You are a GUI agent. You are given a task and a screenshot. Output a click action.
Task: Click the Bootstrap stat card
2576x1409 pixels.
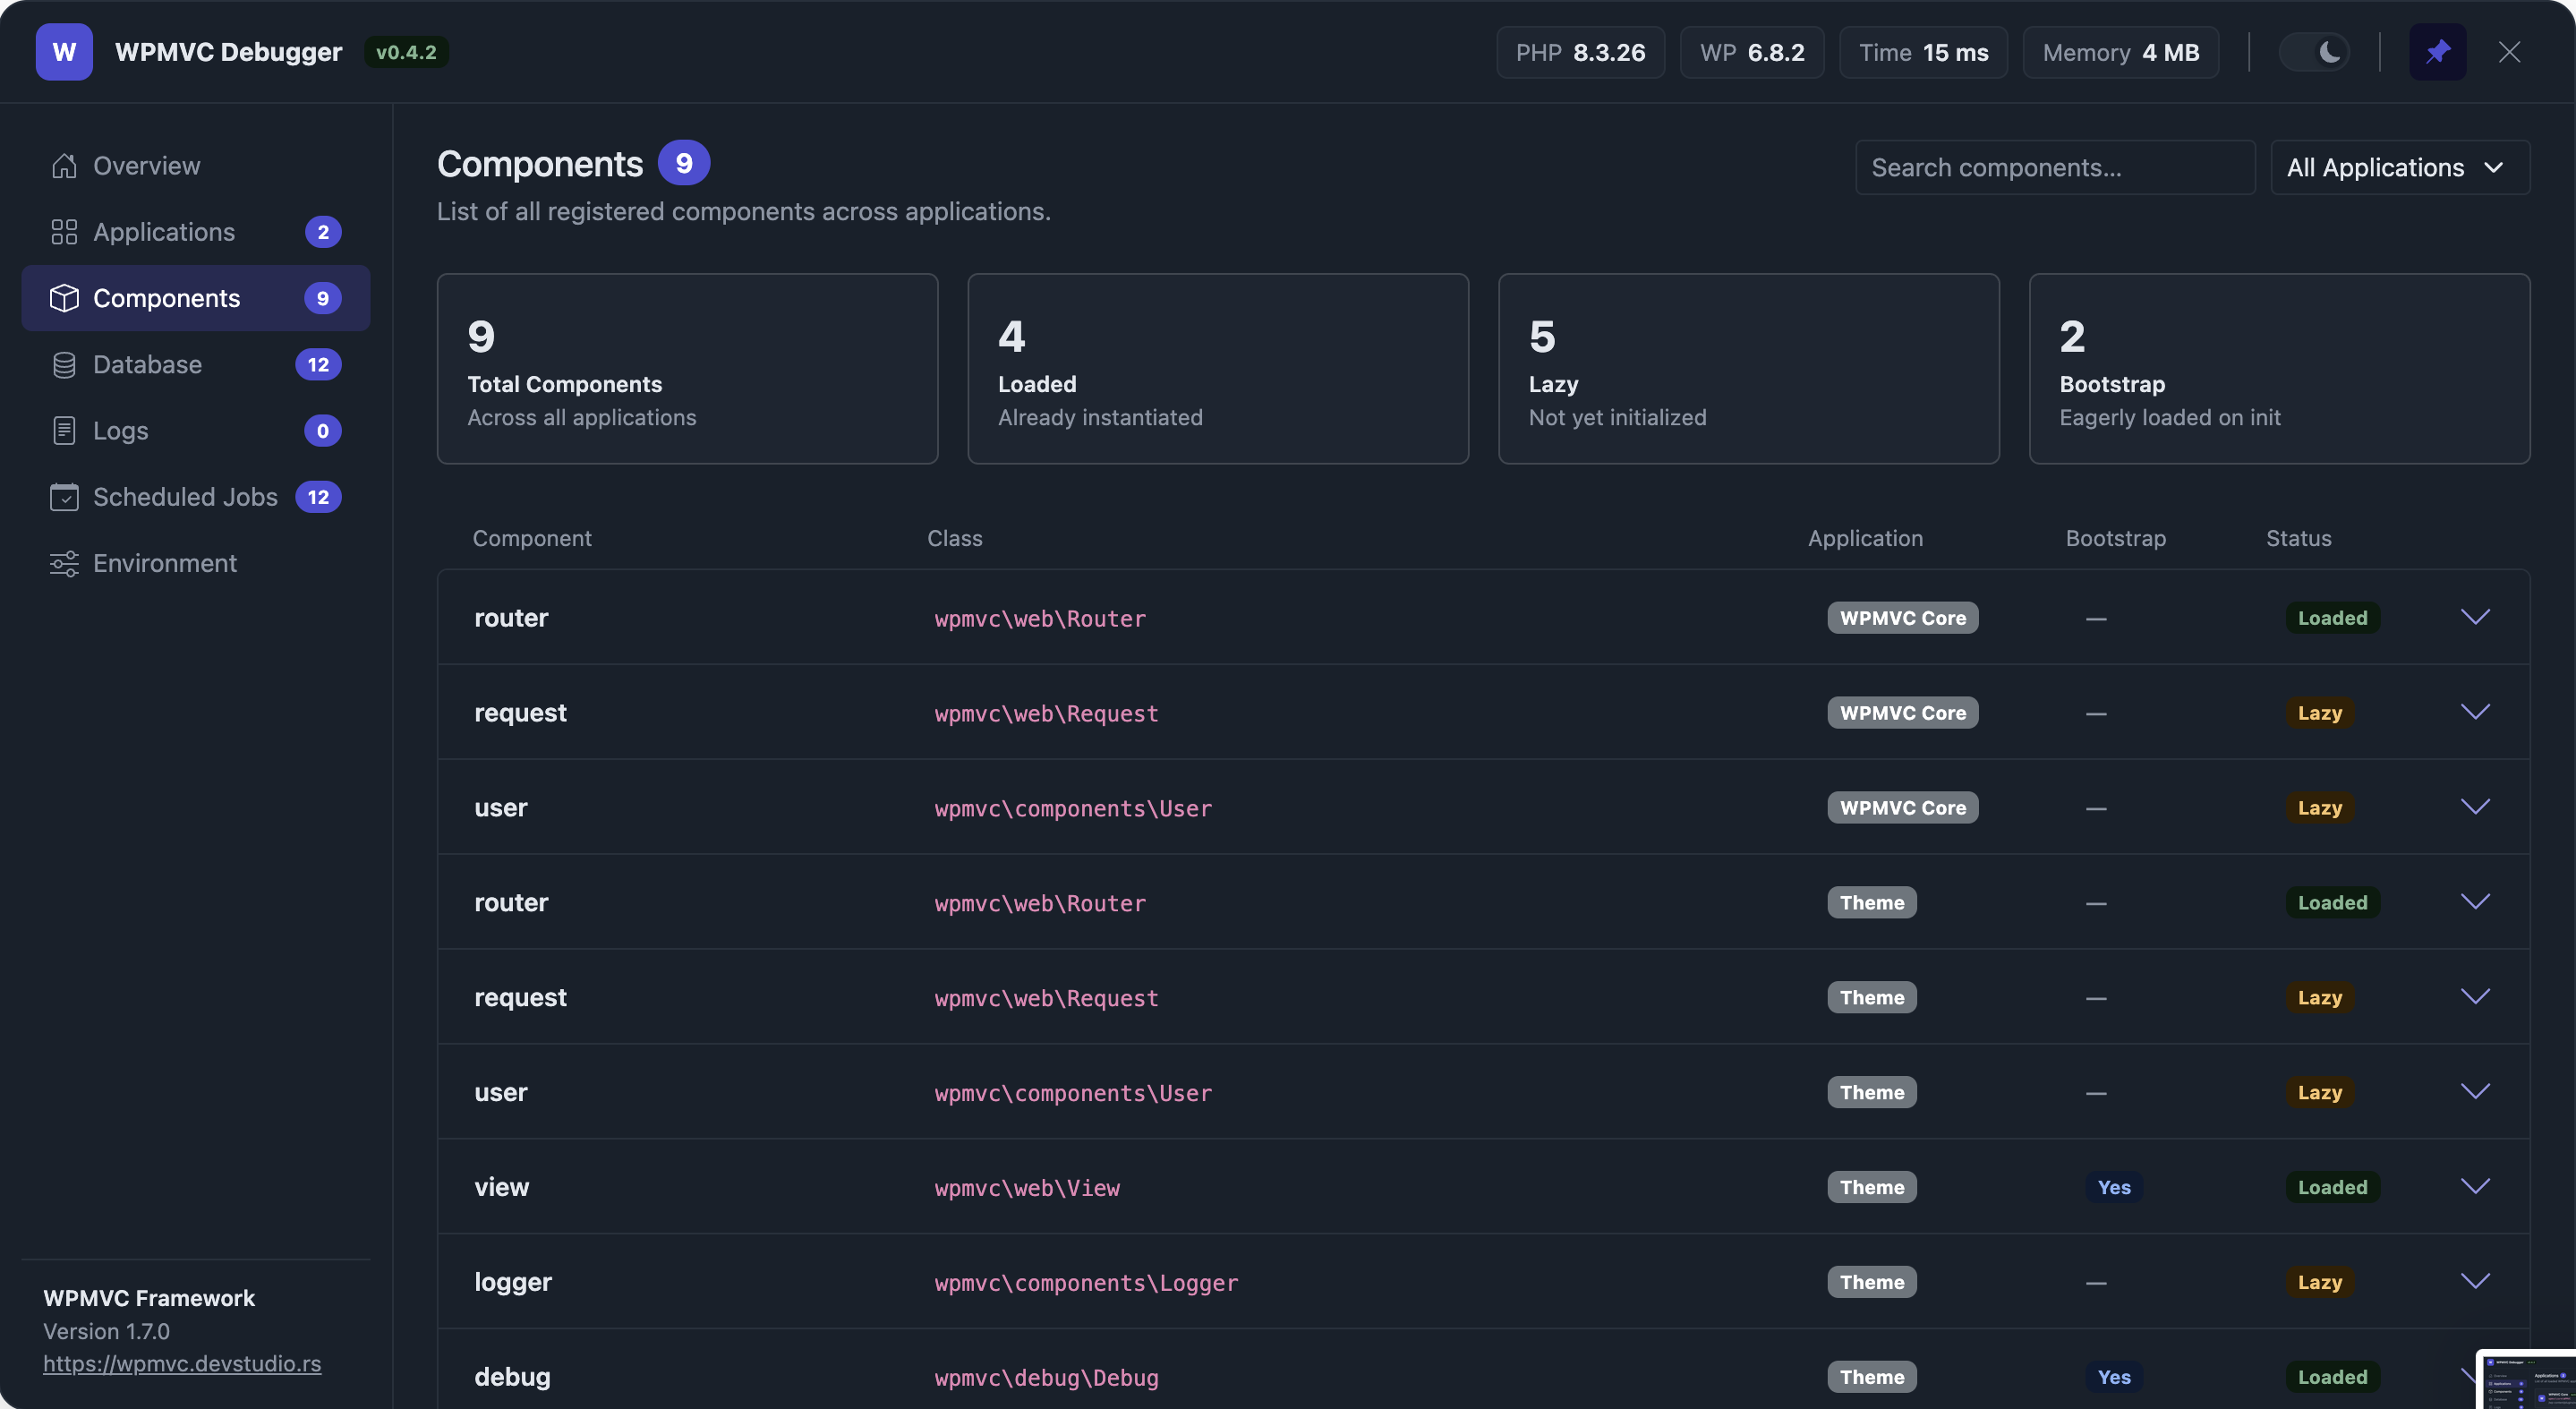2280,369
